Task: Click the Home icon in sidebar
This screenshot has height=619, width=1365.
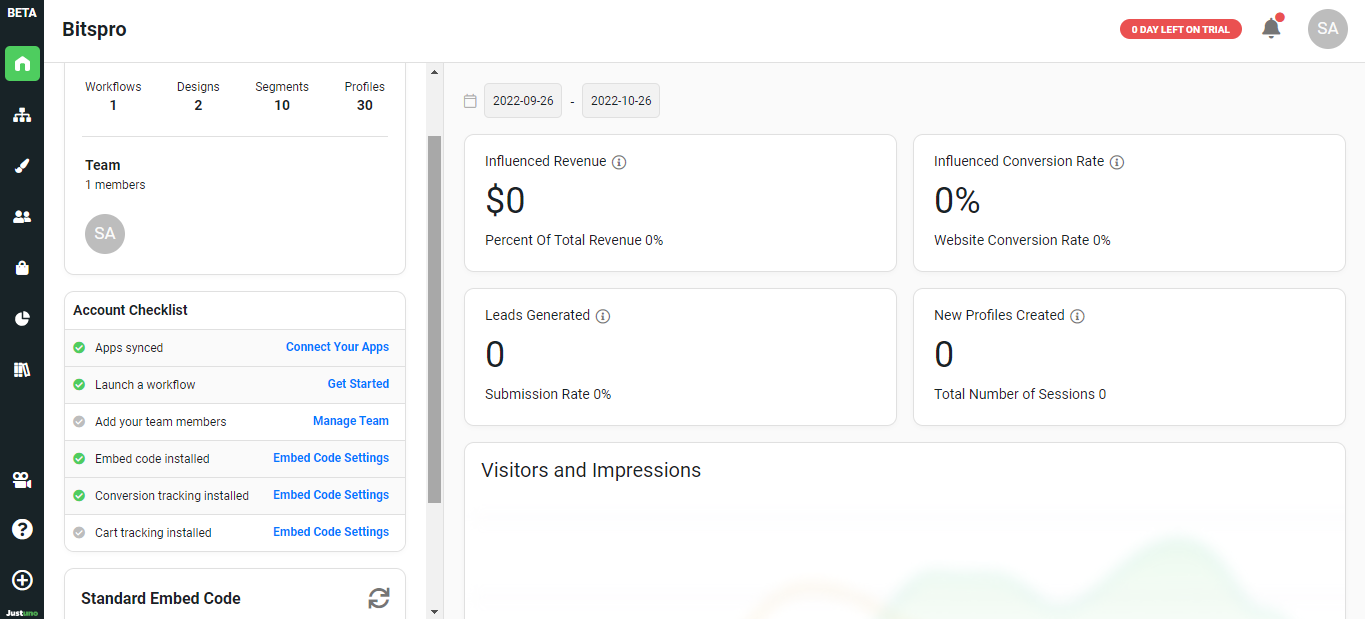Action: [x=22, y=63]
